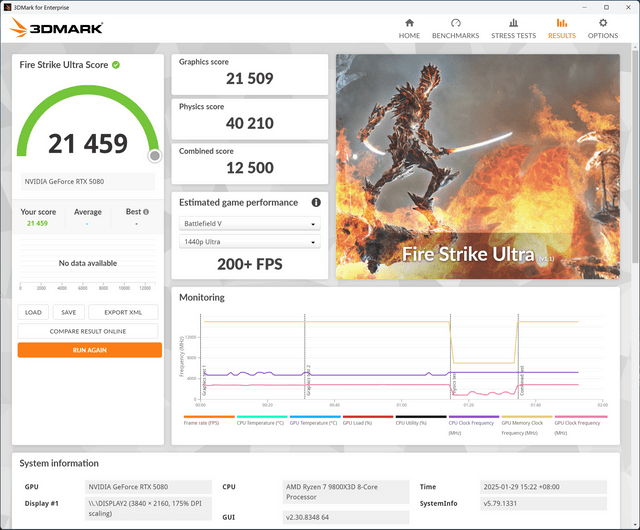The image size is (640, 530).
Task: Click the SAVE button
Action: (69, 312)
